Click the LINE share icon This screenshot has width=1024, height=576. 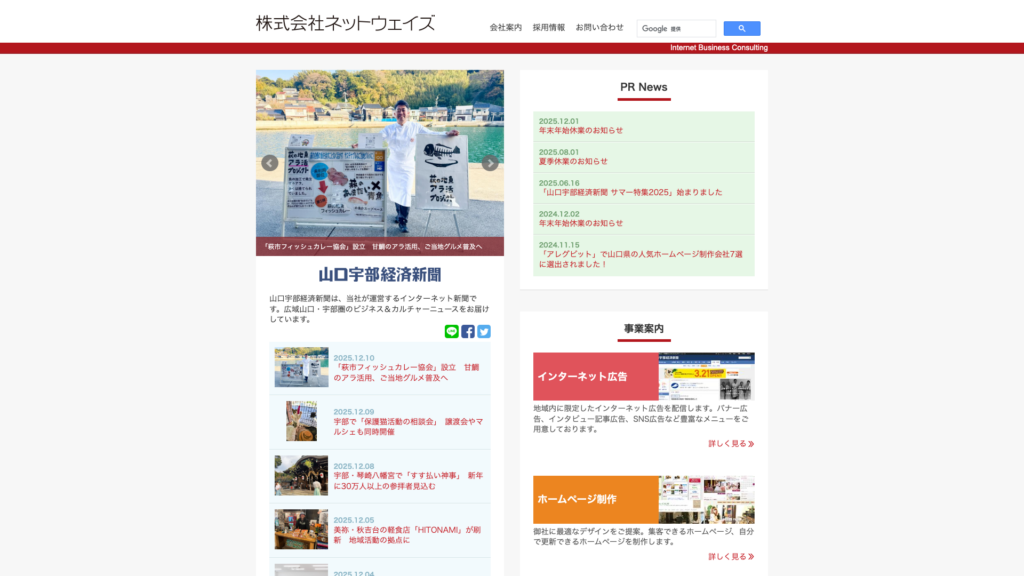452,331
